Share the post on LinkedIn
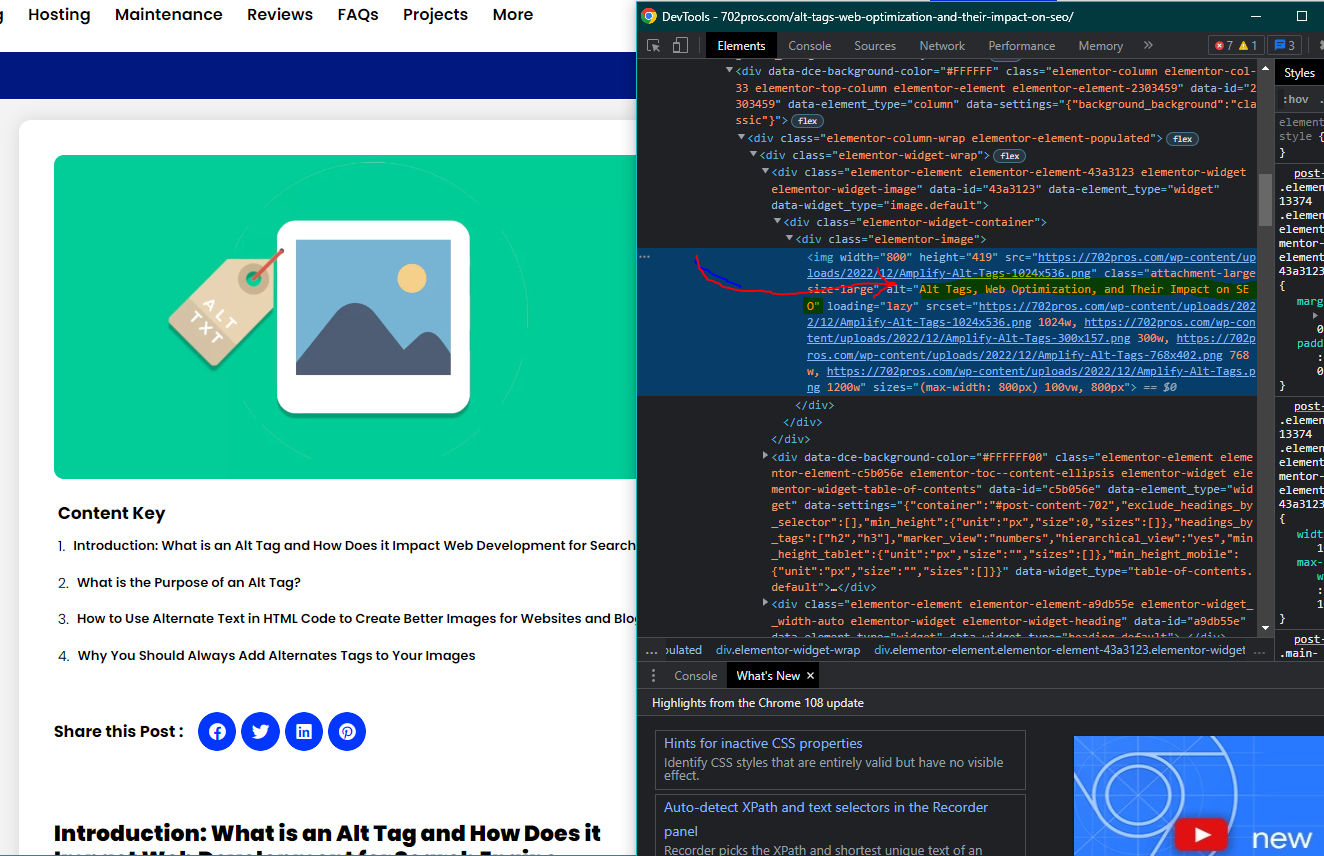1324x856 pixels. pos(304,731)
